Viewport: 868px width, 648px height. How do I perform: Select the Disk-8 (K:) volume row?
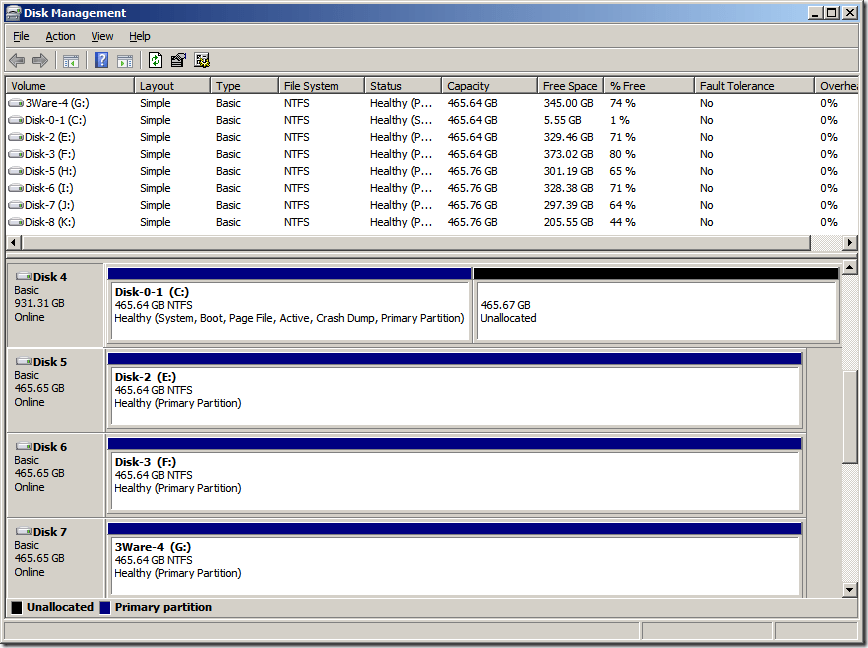point(49,222)
